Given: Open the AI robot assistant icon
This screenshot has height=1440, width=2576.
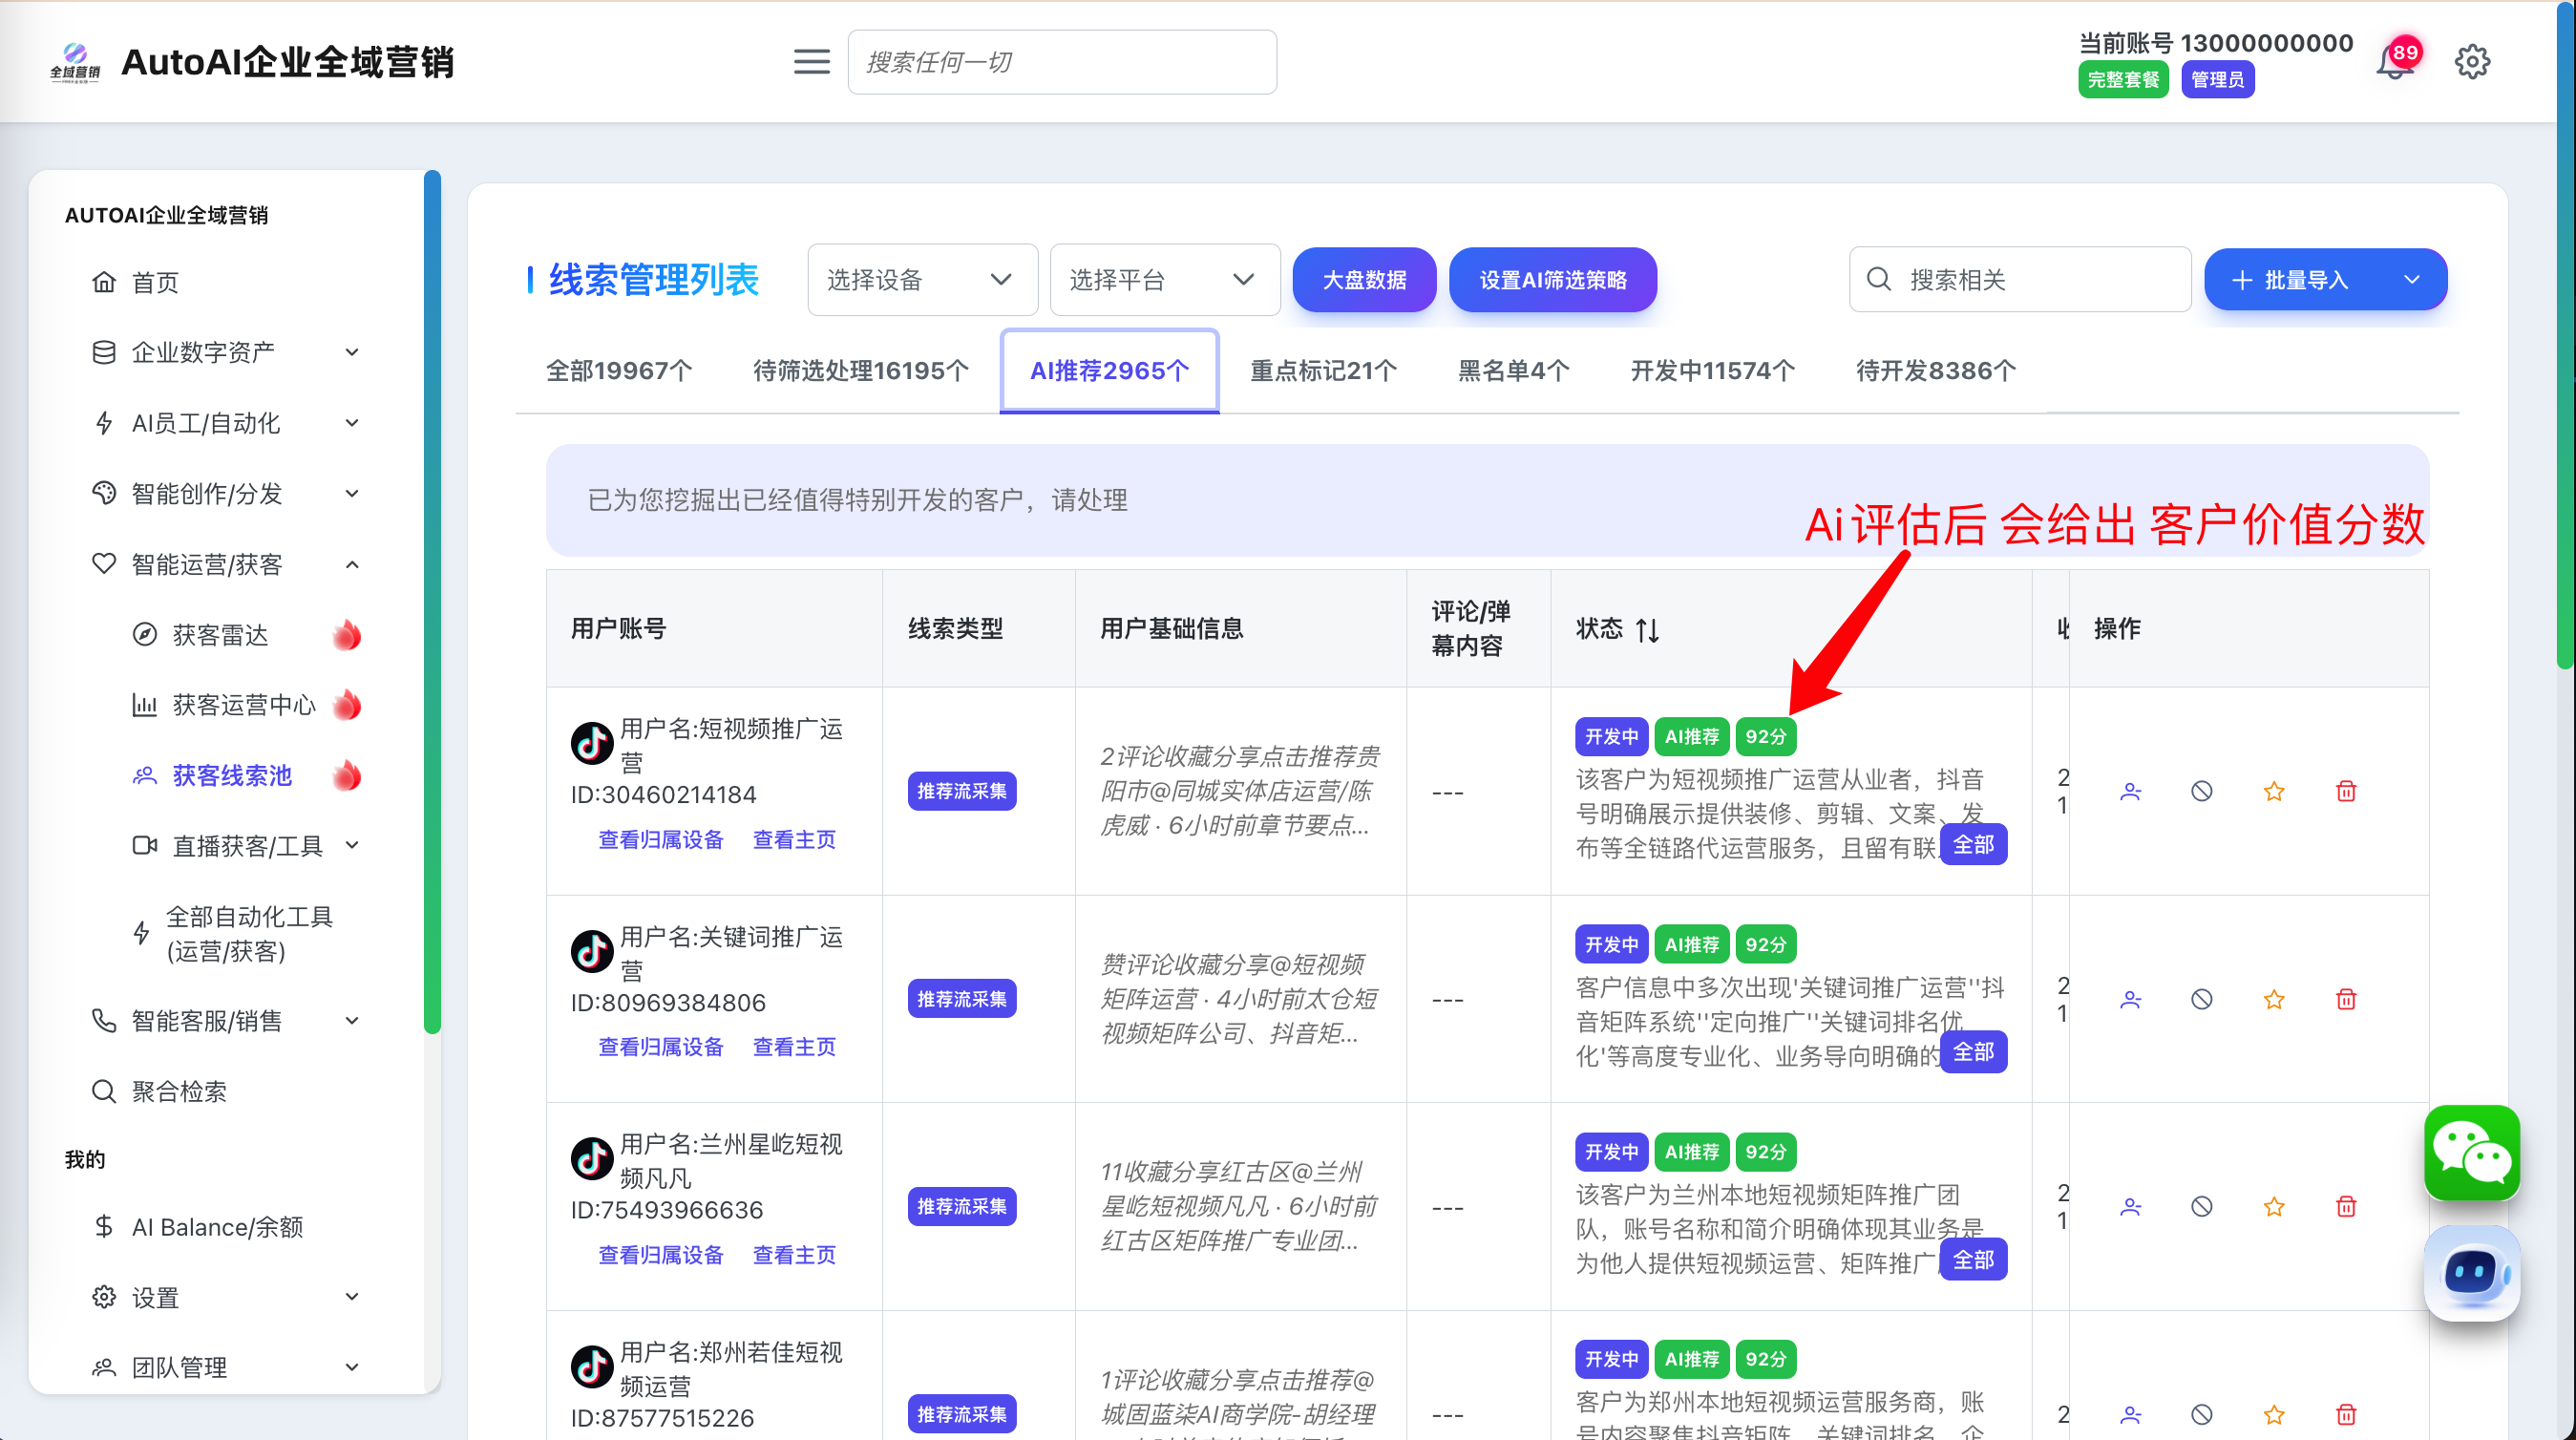Looking at the screenshot, I should (2471, 1273).
